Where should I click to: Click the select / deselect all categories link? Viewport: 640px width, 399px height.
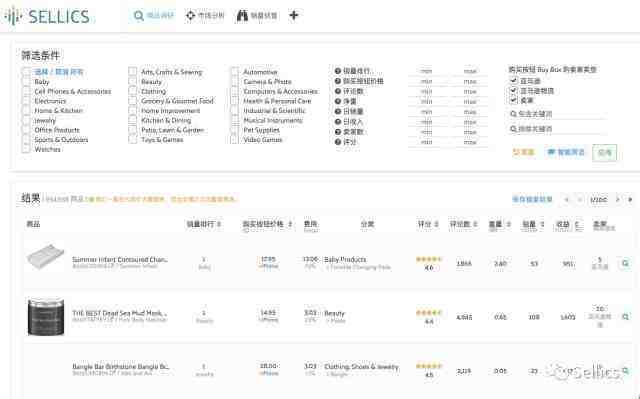pyautogui.click(x=59, y=72)
